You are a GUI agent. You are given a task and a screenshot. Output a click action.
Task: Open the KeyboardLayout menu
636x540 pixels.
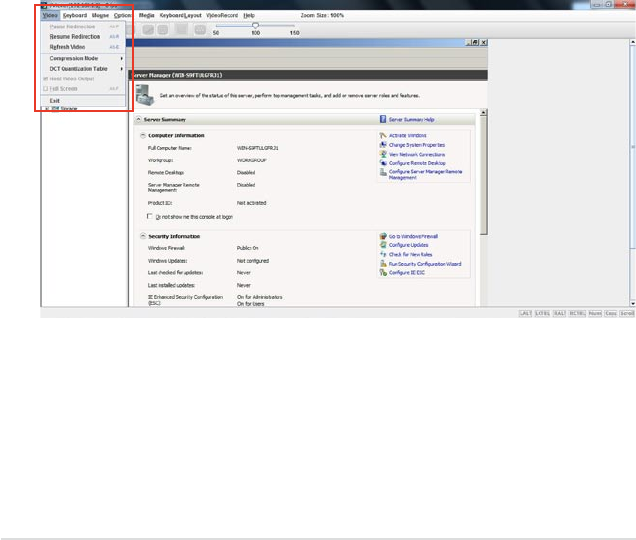coord(180,15)
